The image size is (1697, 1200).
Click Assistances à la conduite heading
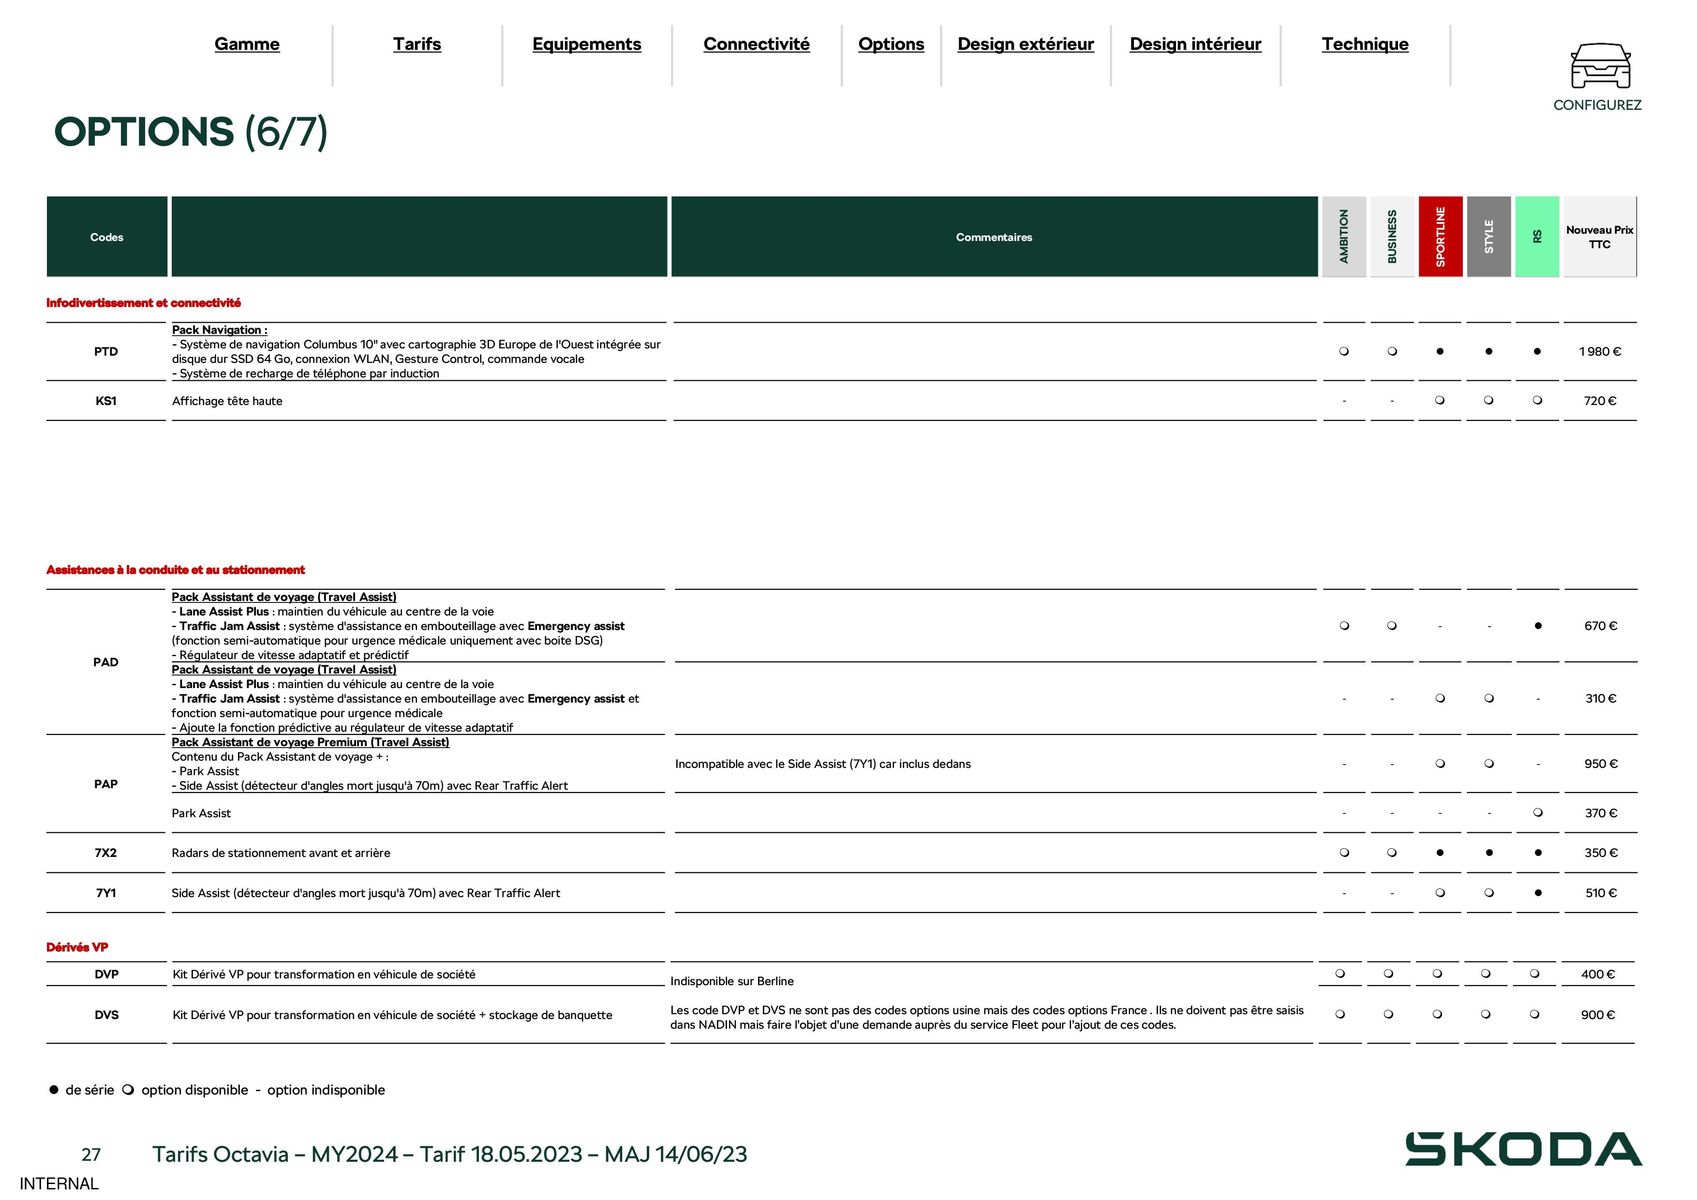175,570
